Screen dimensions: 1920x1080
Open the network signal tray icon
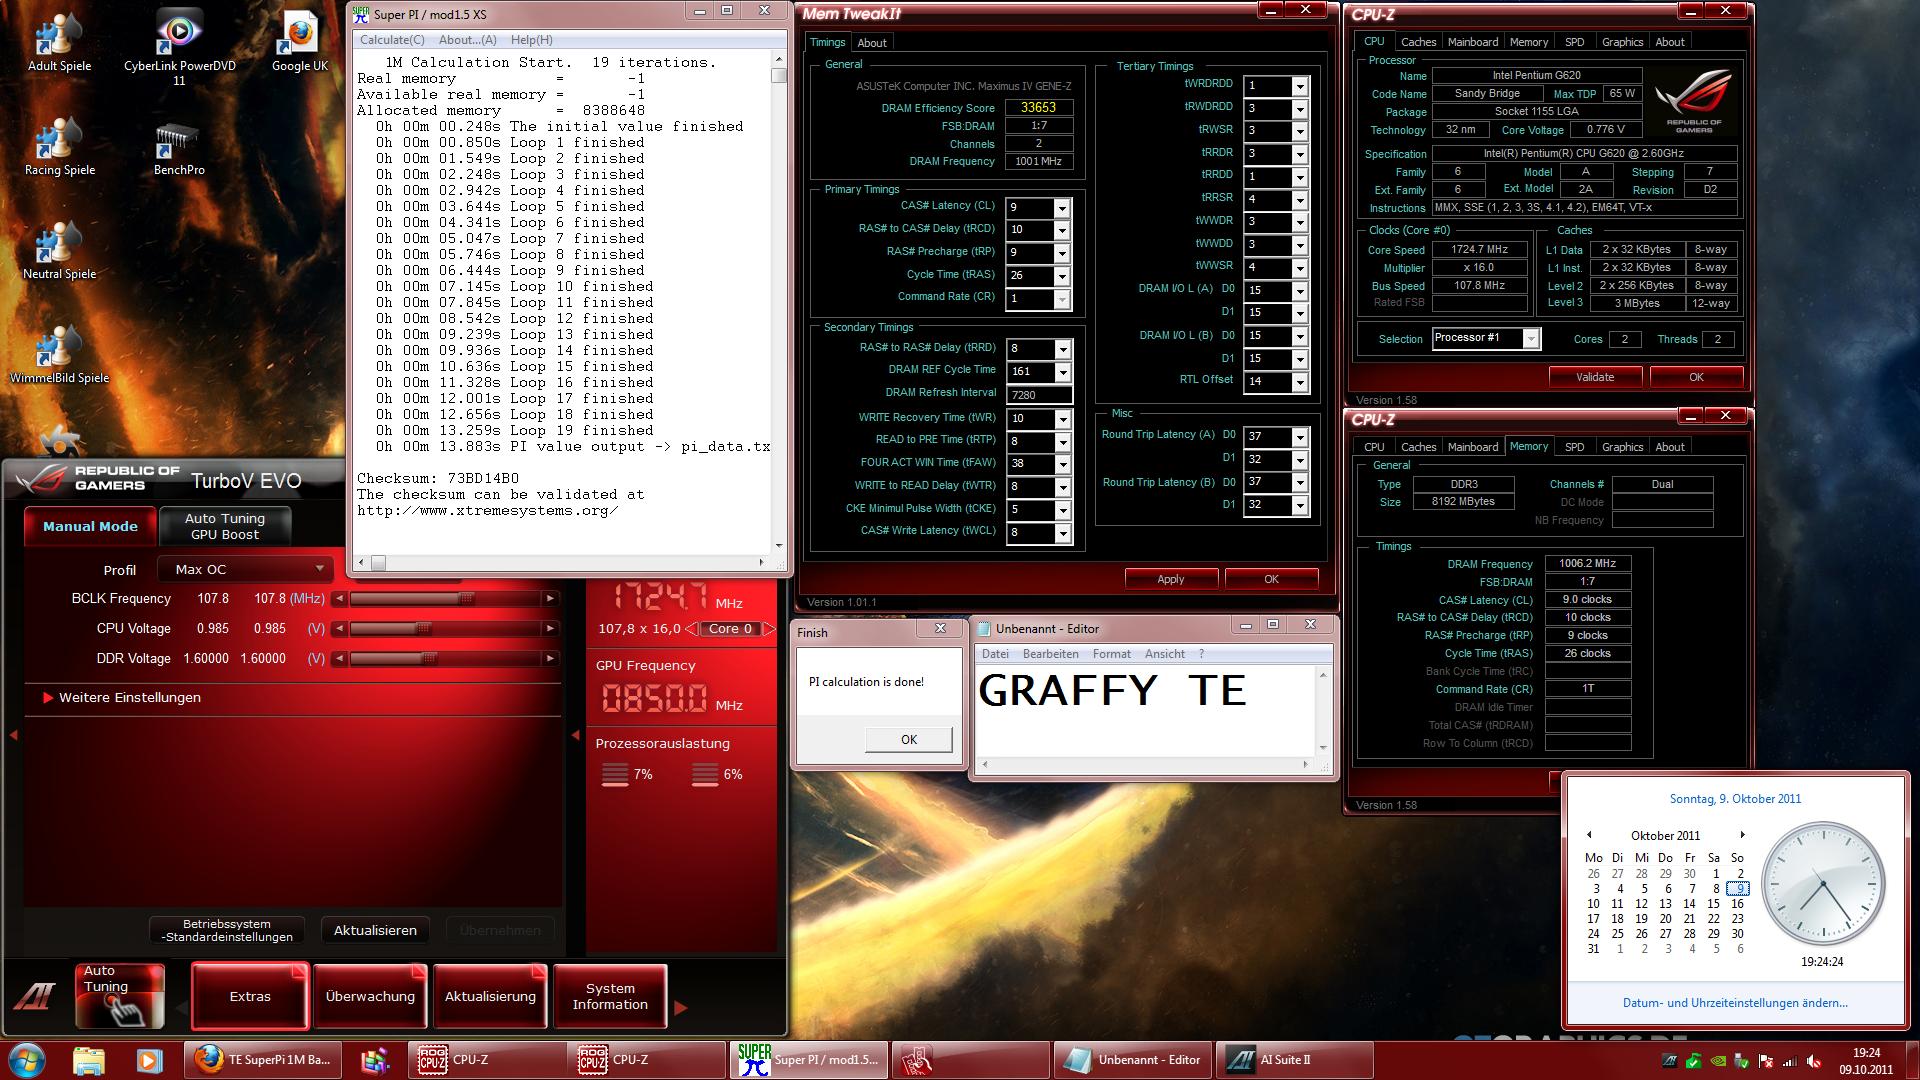pyautogui.click(x=1789, y=1061)
